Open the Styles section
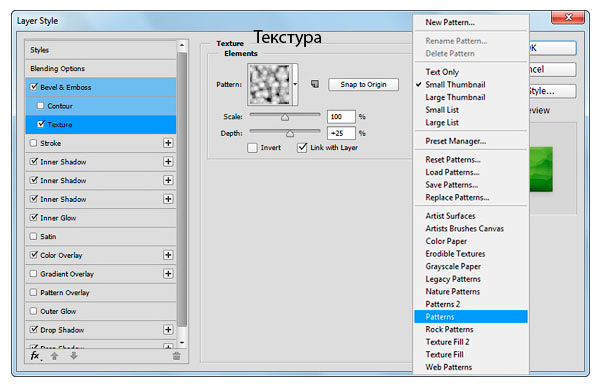This screenshot has height=387, width=600. 101,50
